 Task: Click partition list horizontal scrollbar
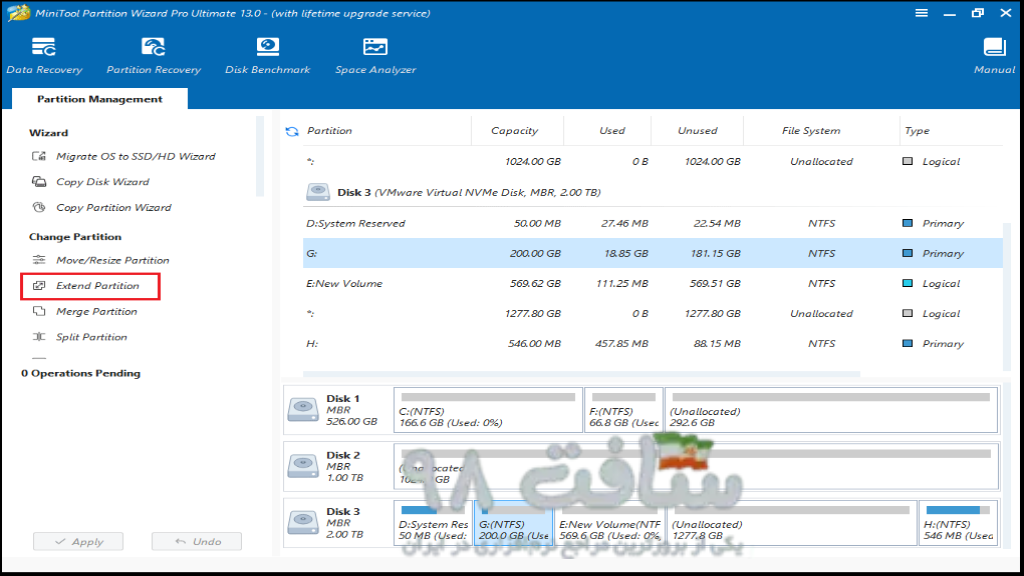click(x=581, y=374)
